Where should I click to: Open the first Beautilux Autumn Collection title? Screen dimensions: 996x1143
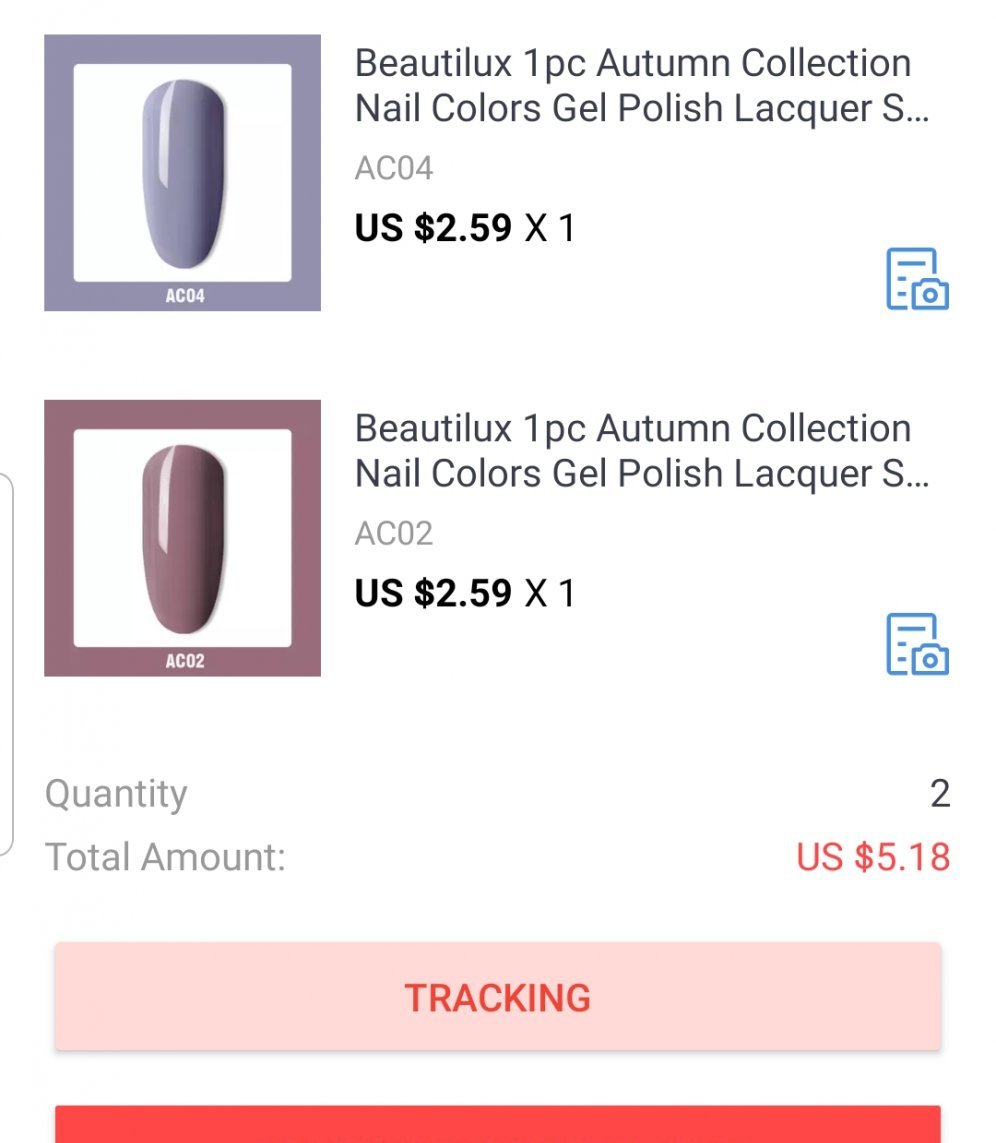pos(641,85)
